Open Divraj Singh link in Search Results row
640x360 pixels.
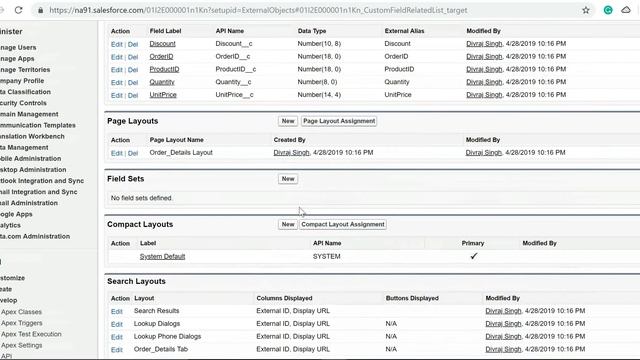[x=503, y=311]
